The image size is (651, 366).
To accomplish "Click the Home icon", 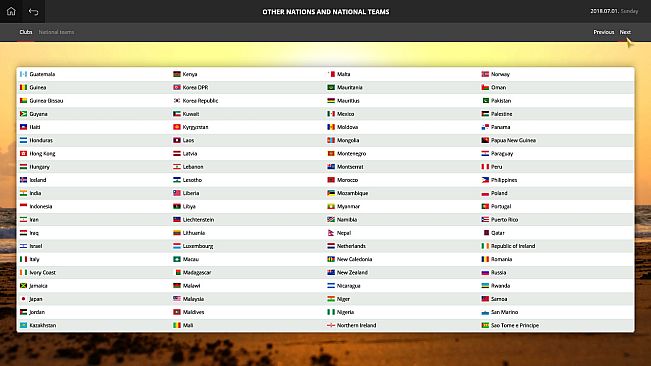I will [x=11, y=11].
